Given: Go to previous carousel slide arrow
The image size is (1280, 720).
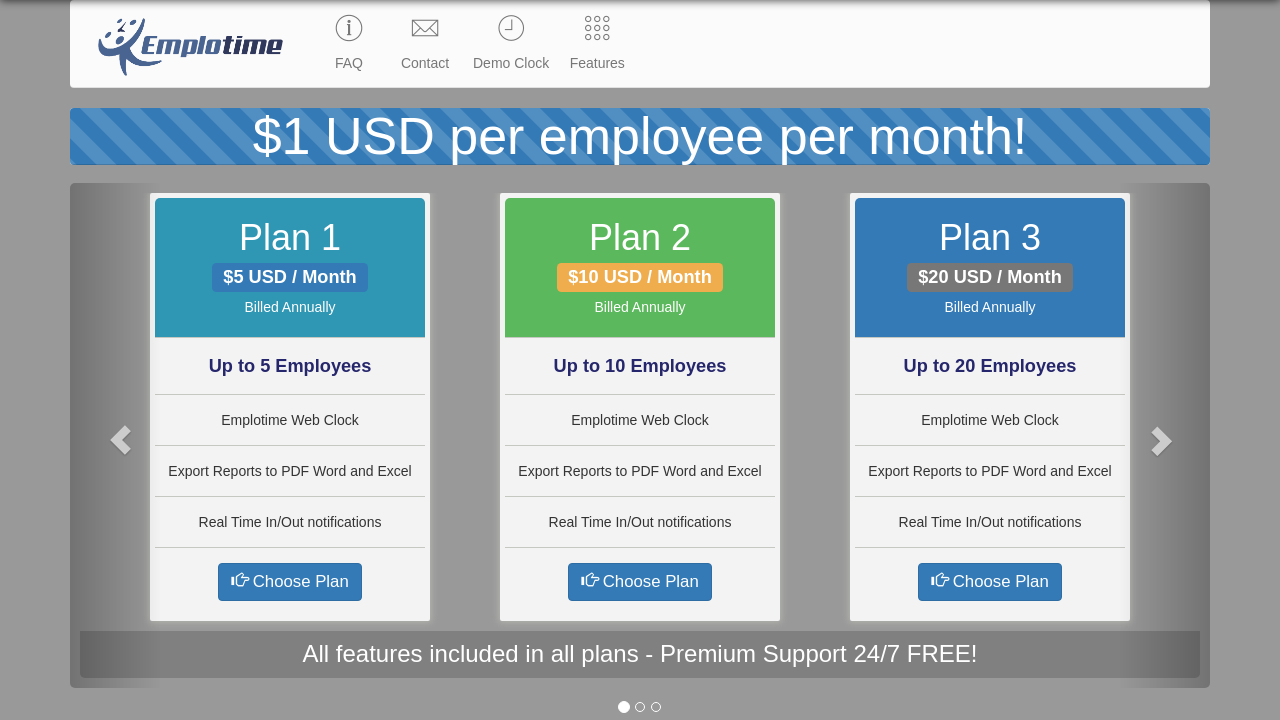Looking at the screenshot, I should pos(121,440).
